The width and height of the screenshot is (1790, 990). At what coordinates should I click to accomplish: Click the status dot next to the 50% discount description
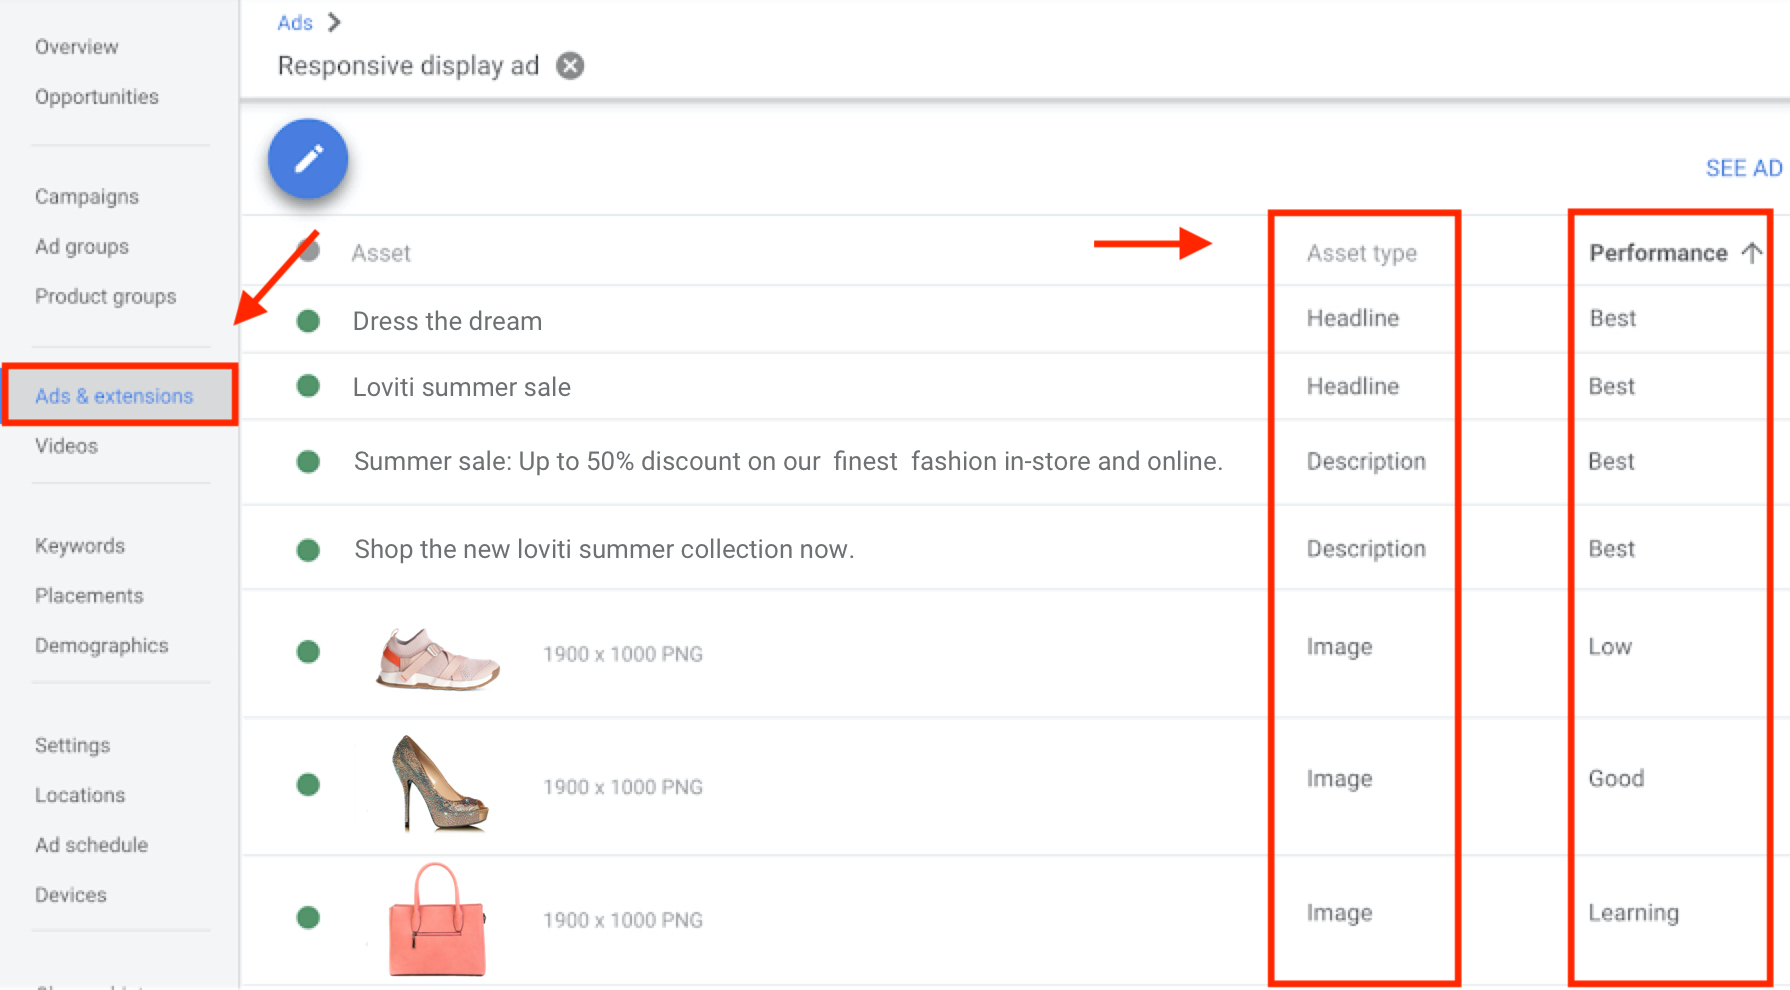click(308, 462)
